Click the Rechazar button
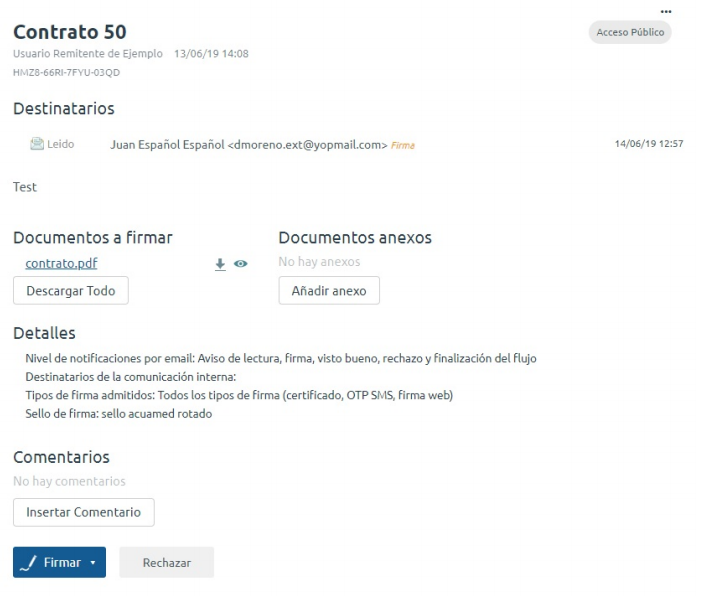This screenshot has width=708, height=596. pyautogui.click(x=167, y=563)
